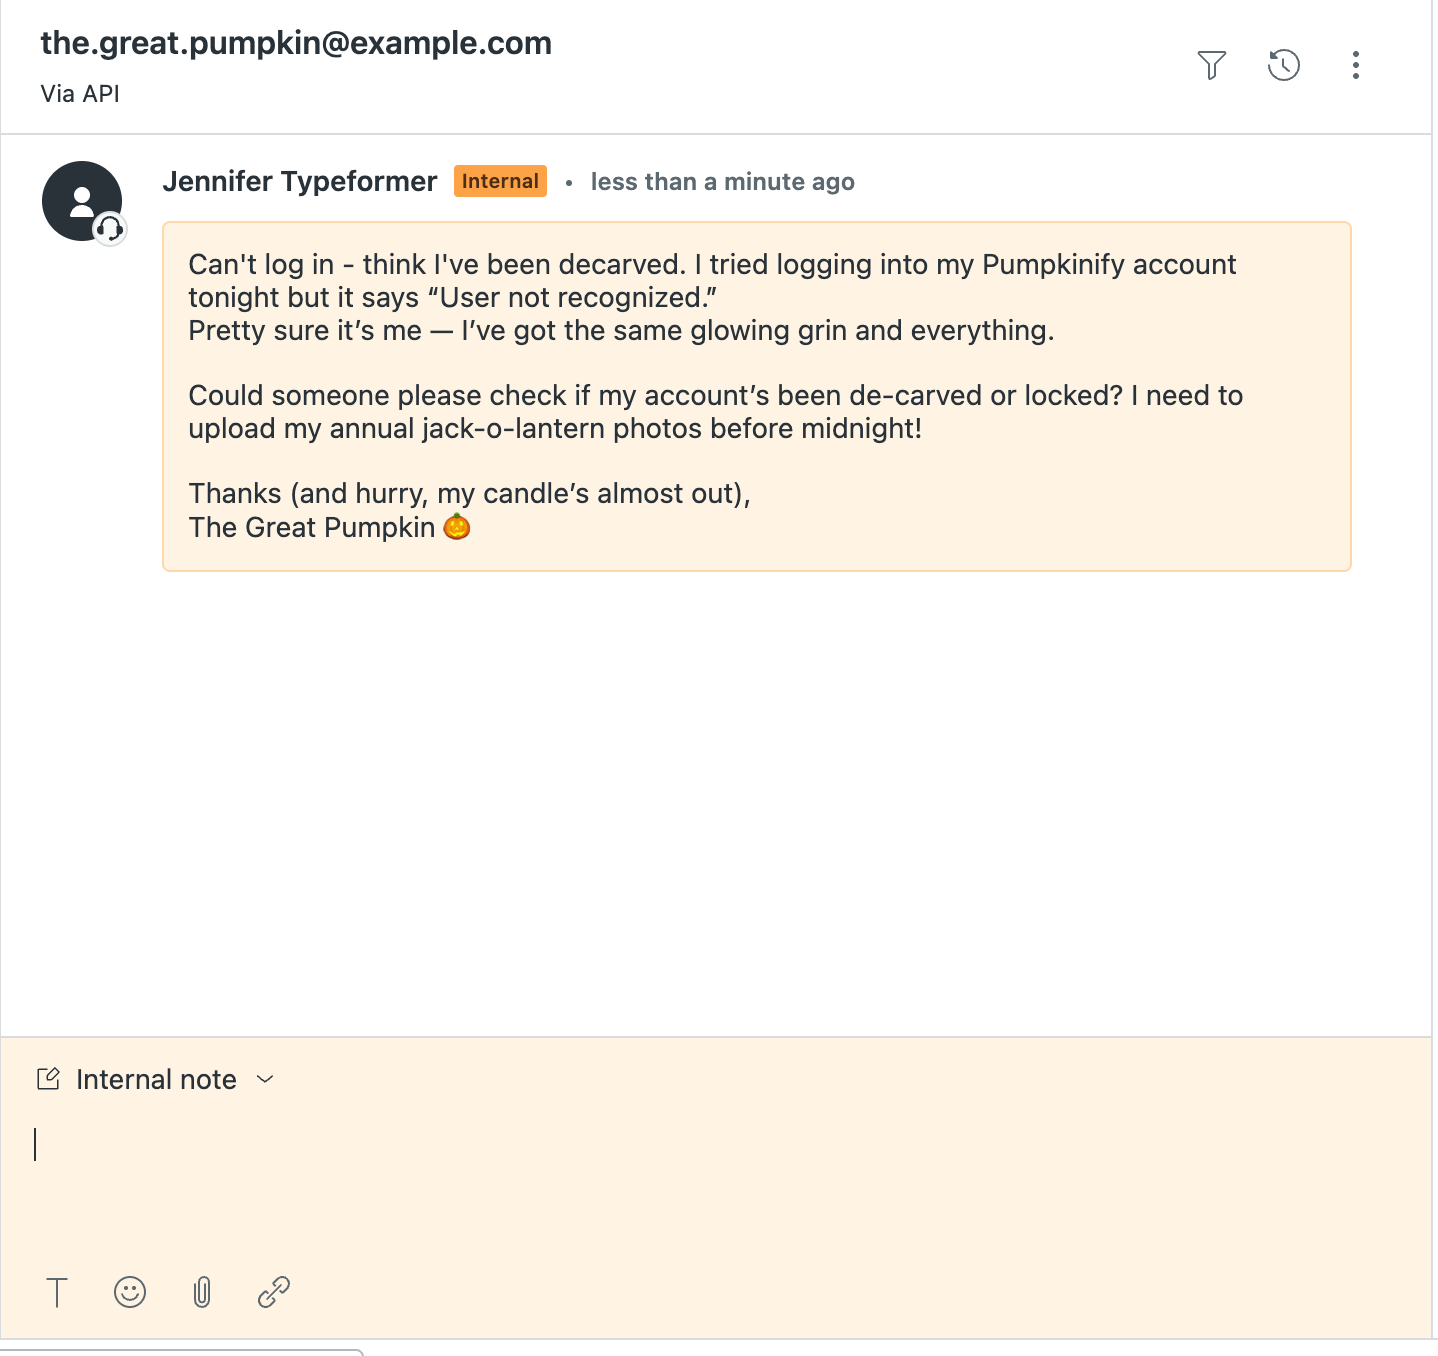Click the headset badge on the avatar
Image resolution: width=1438 pixels, height=1356 pixels.
click(x=110, y=229)
